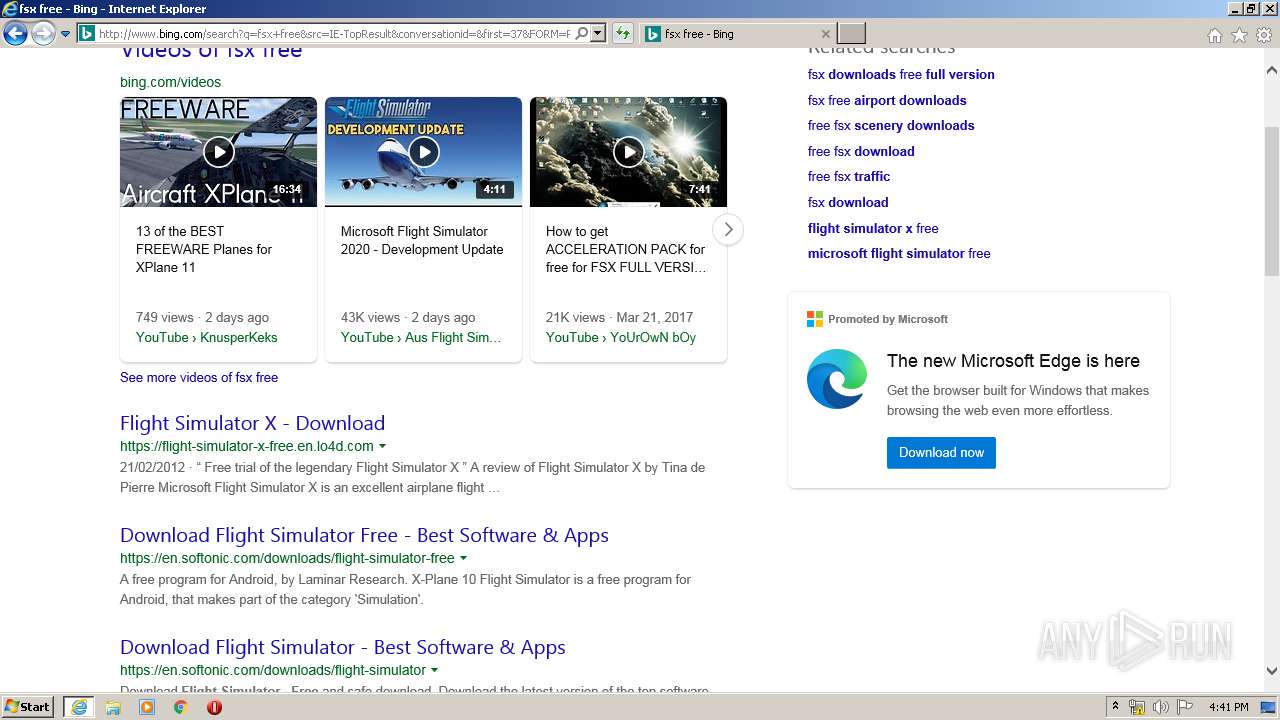1280x720 pixels.
Task: Go back using the browser Back arrow
Action: coord(15,34)
